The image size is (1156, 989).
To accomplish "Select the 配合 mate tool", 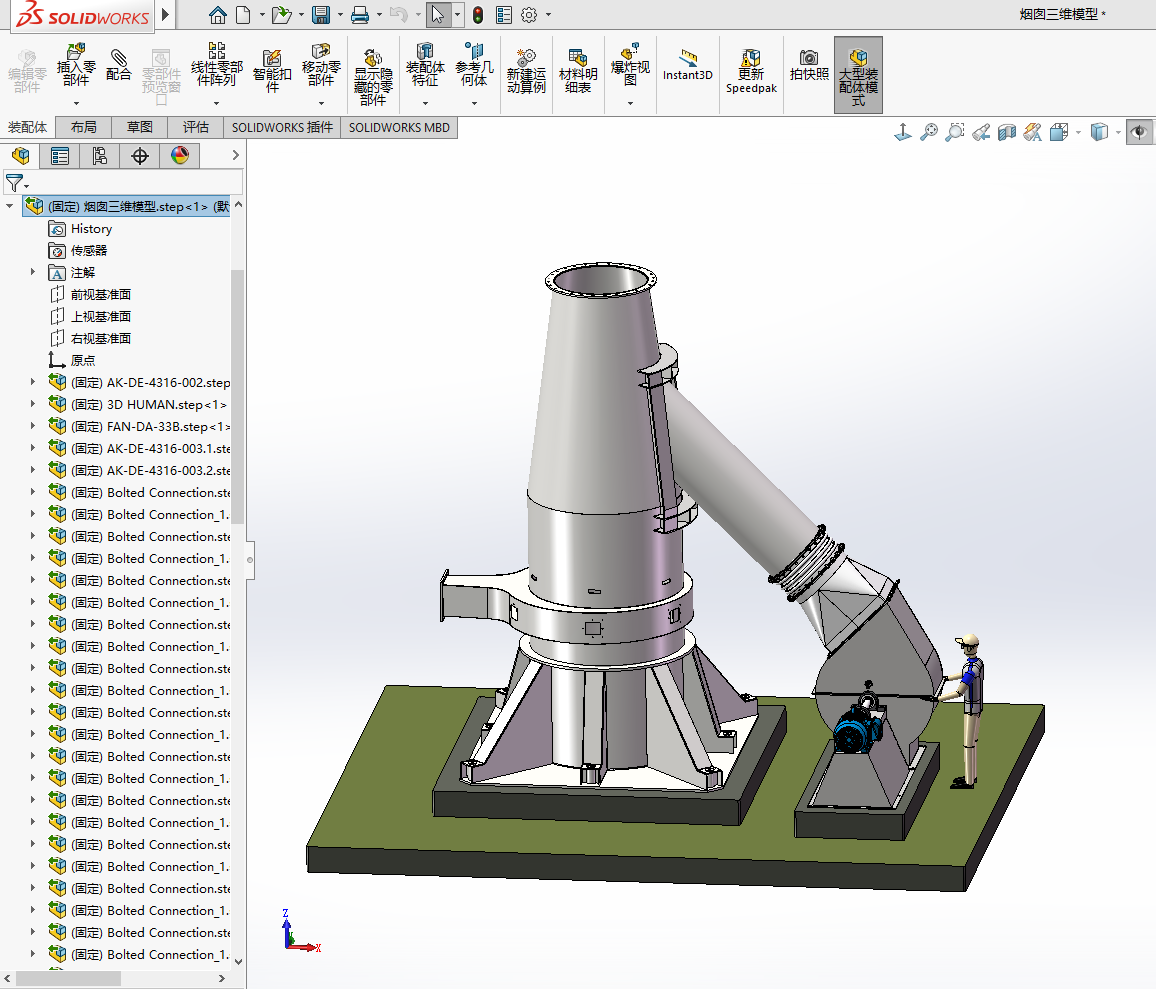I will click(x=119, y=63).
